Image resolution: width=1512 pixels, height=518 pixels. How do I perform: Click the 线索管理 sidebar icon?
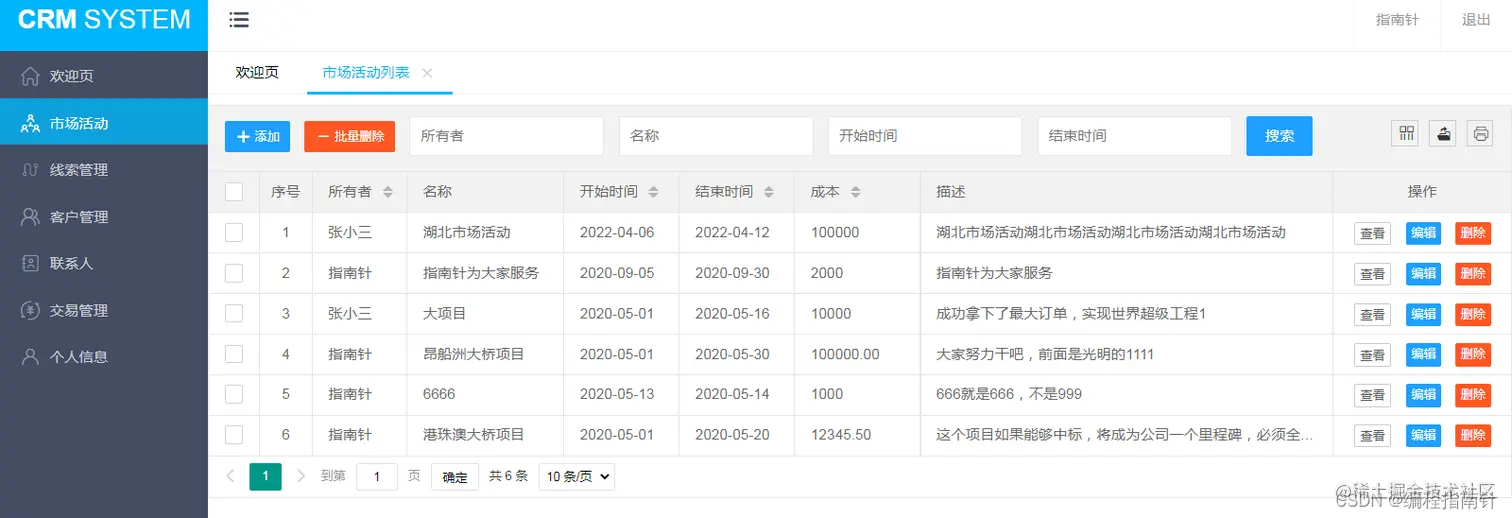30,170
